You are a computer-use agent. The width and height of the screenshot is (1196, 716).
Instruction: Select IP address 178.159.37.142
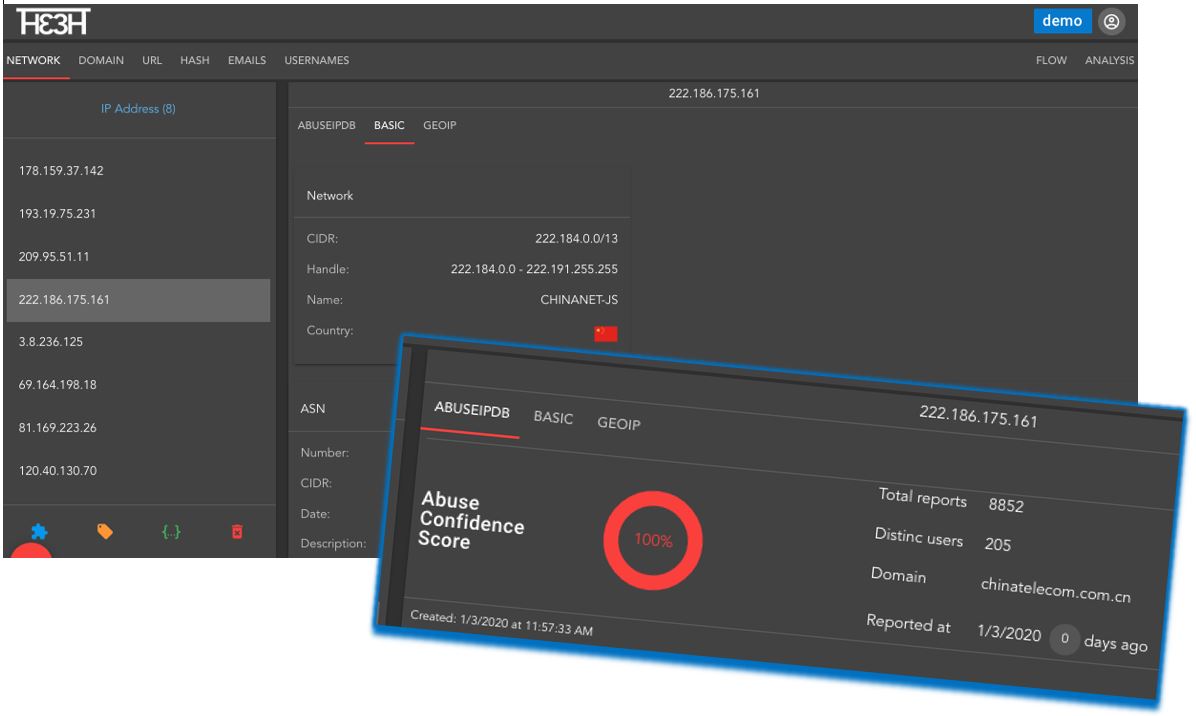pyautogui.click(x=61, y=170)
